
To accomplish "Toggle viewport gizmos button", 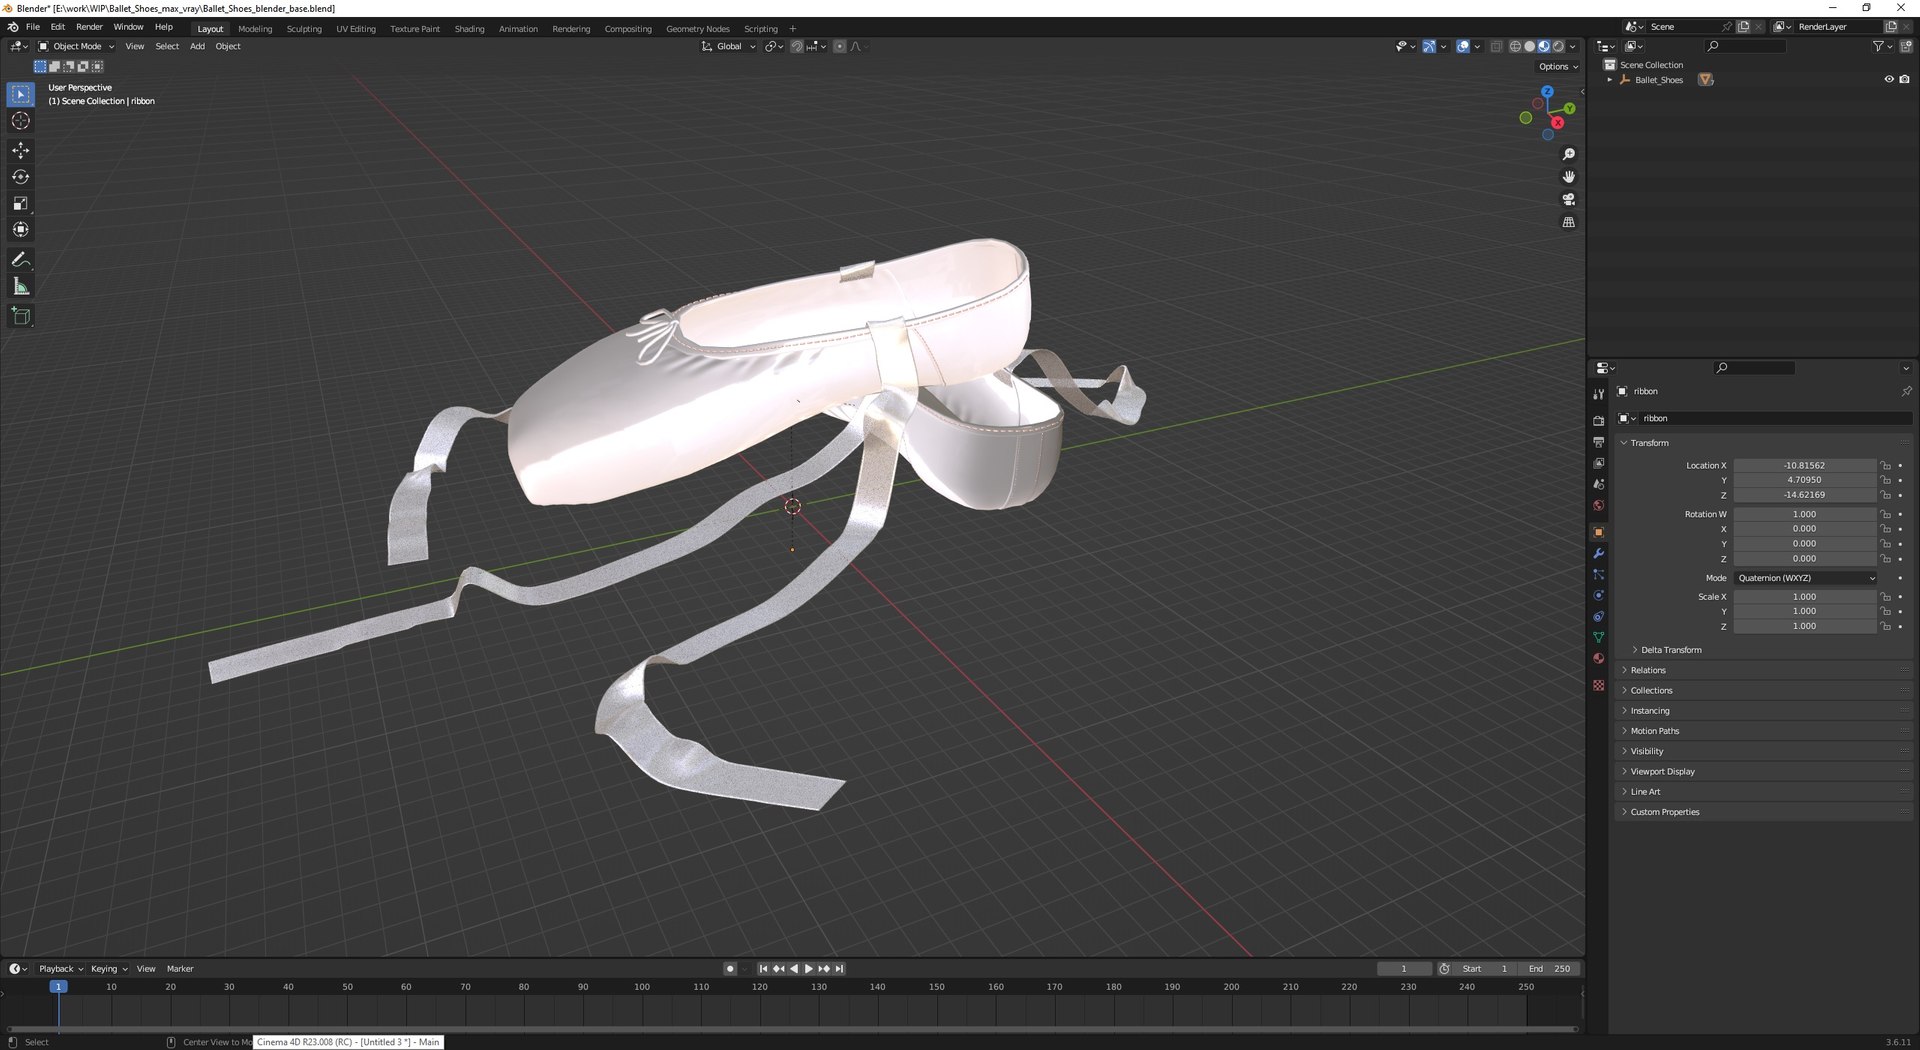I will [1429, 46].
